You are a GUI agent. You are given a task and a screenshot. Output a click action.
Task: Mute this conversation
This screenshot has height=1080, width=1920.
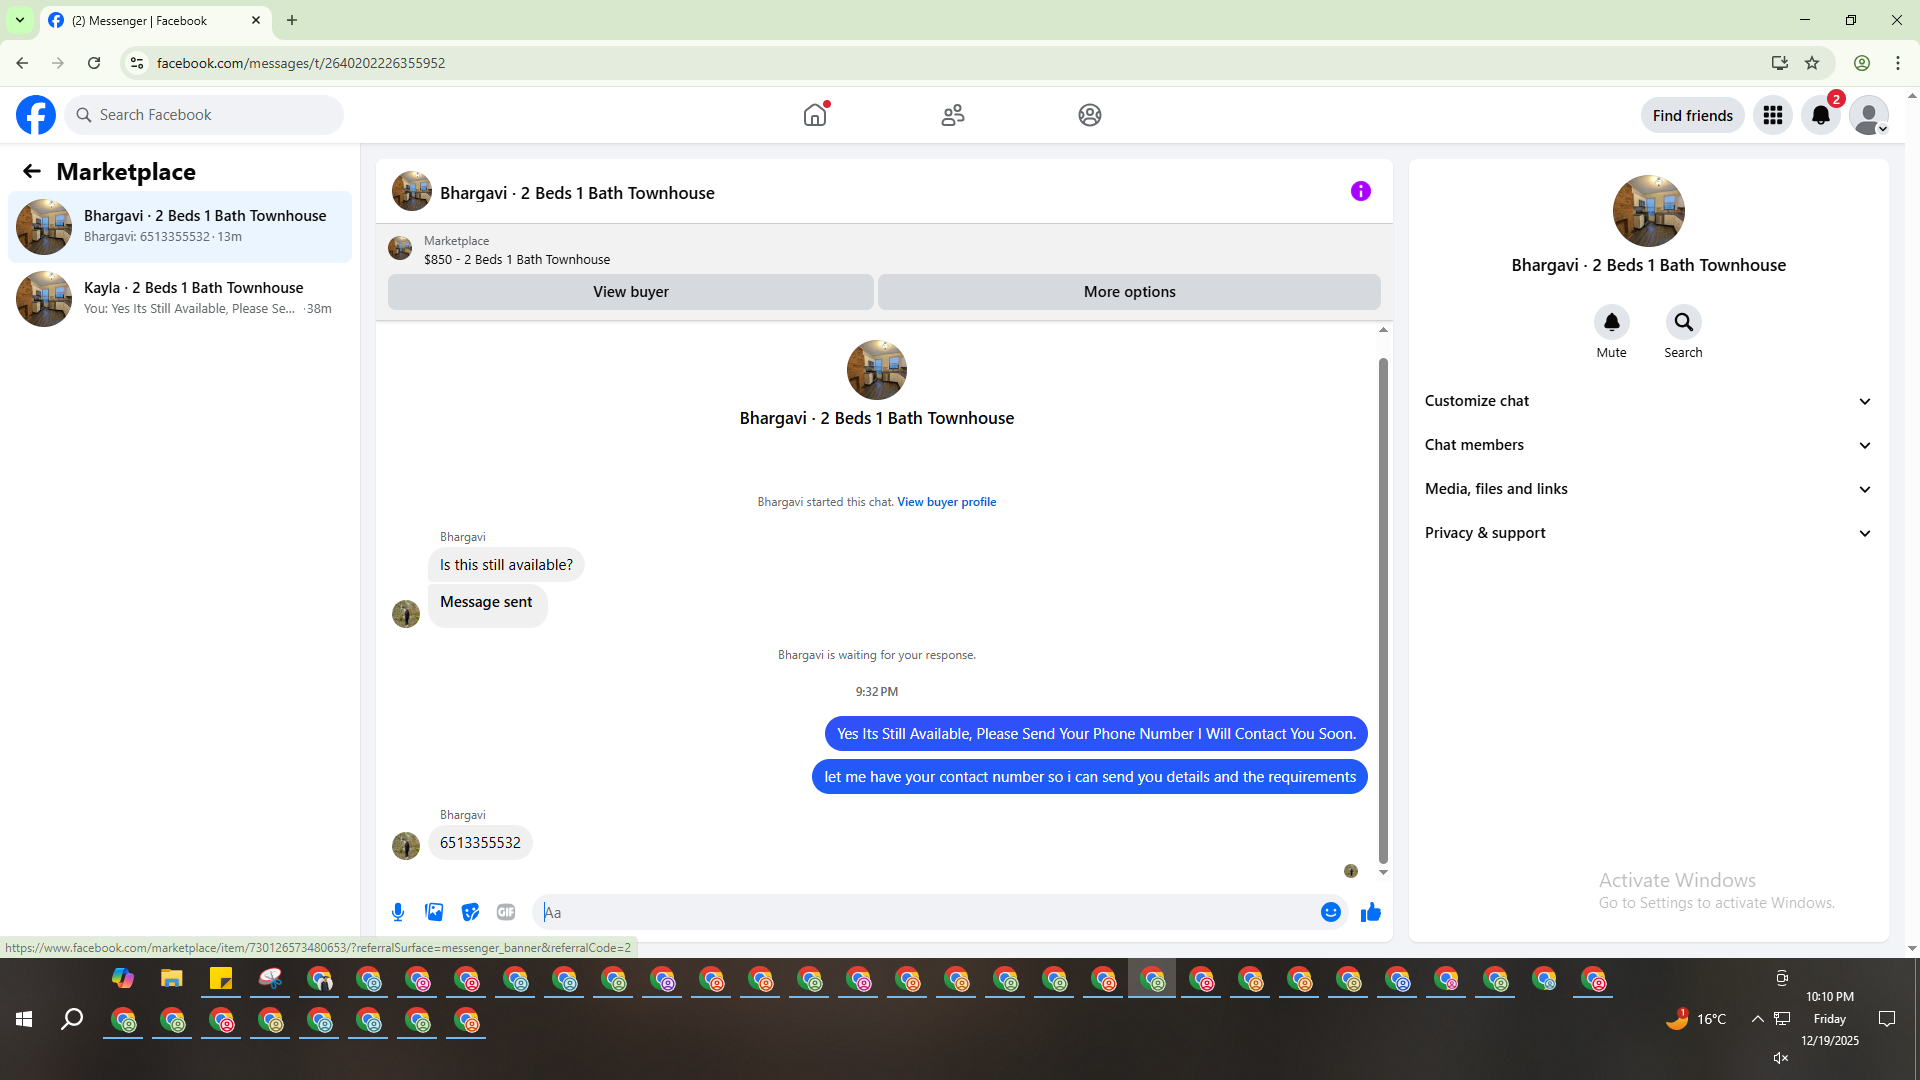tap(1611, 322)
